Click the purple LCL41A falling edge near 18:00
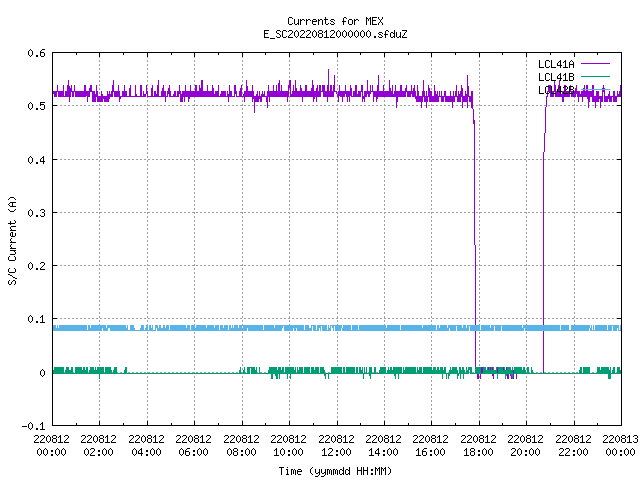This screenshot has height=480, width=640. (x=475, y=237)
